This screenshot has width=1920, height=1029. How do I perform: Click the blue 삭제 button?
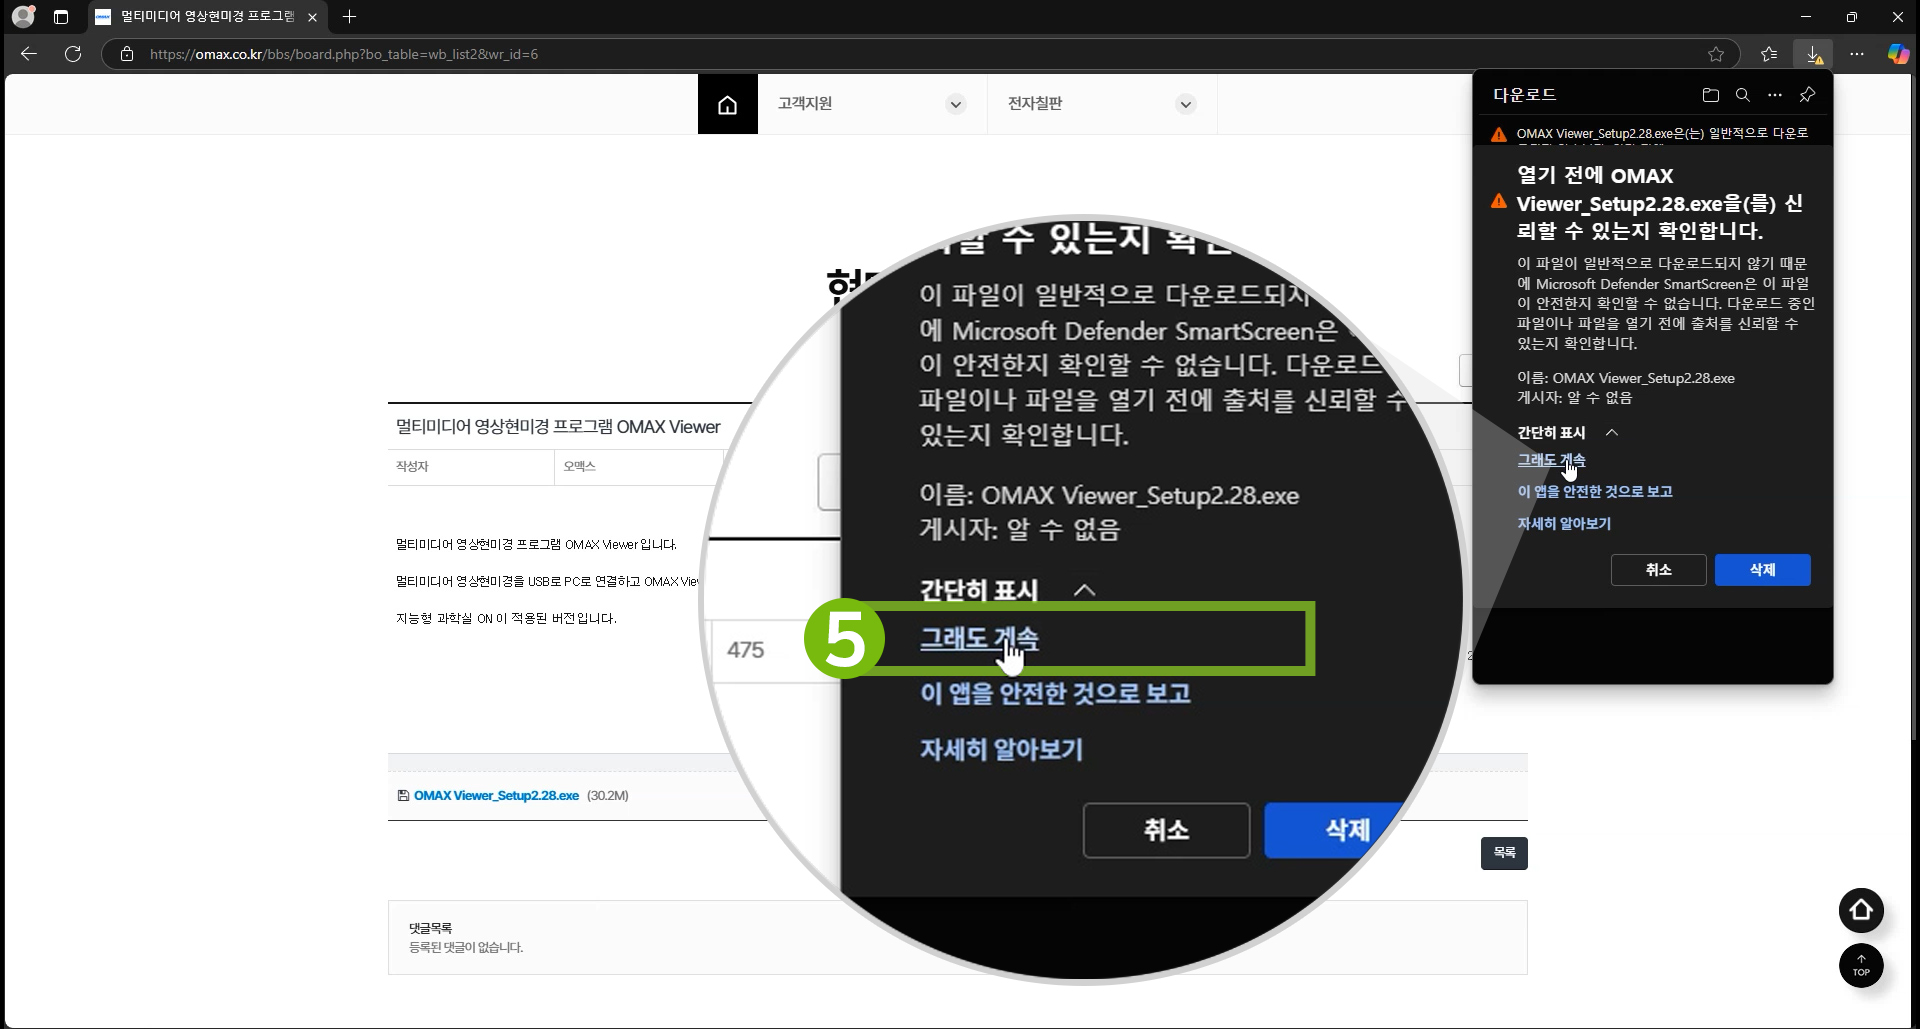click(x=1761, y=570)
